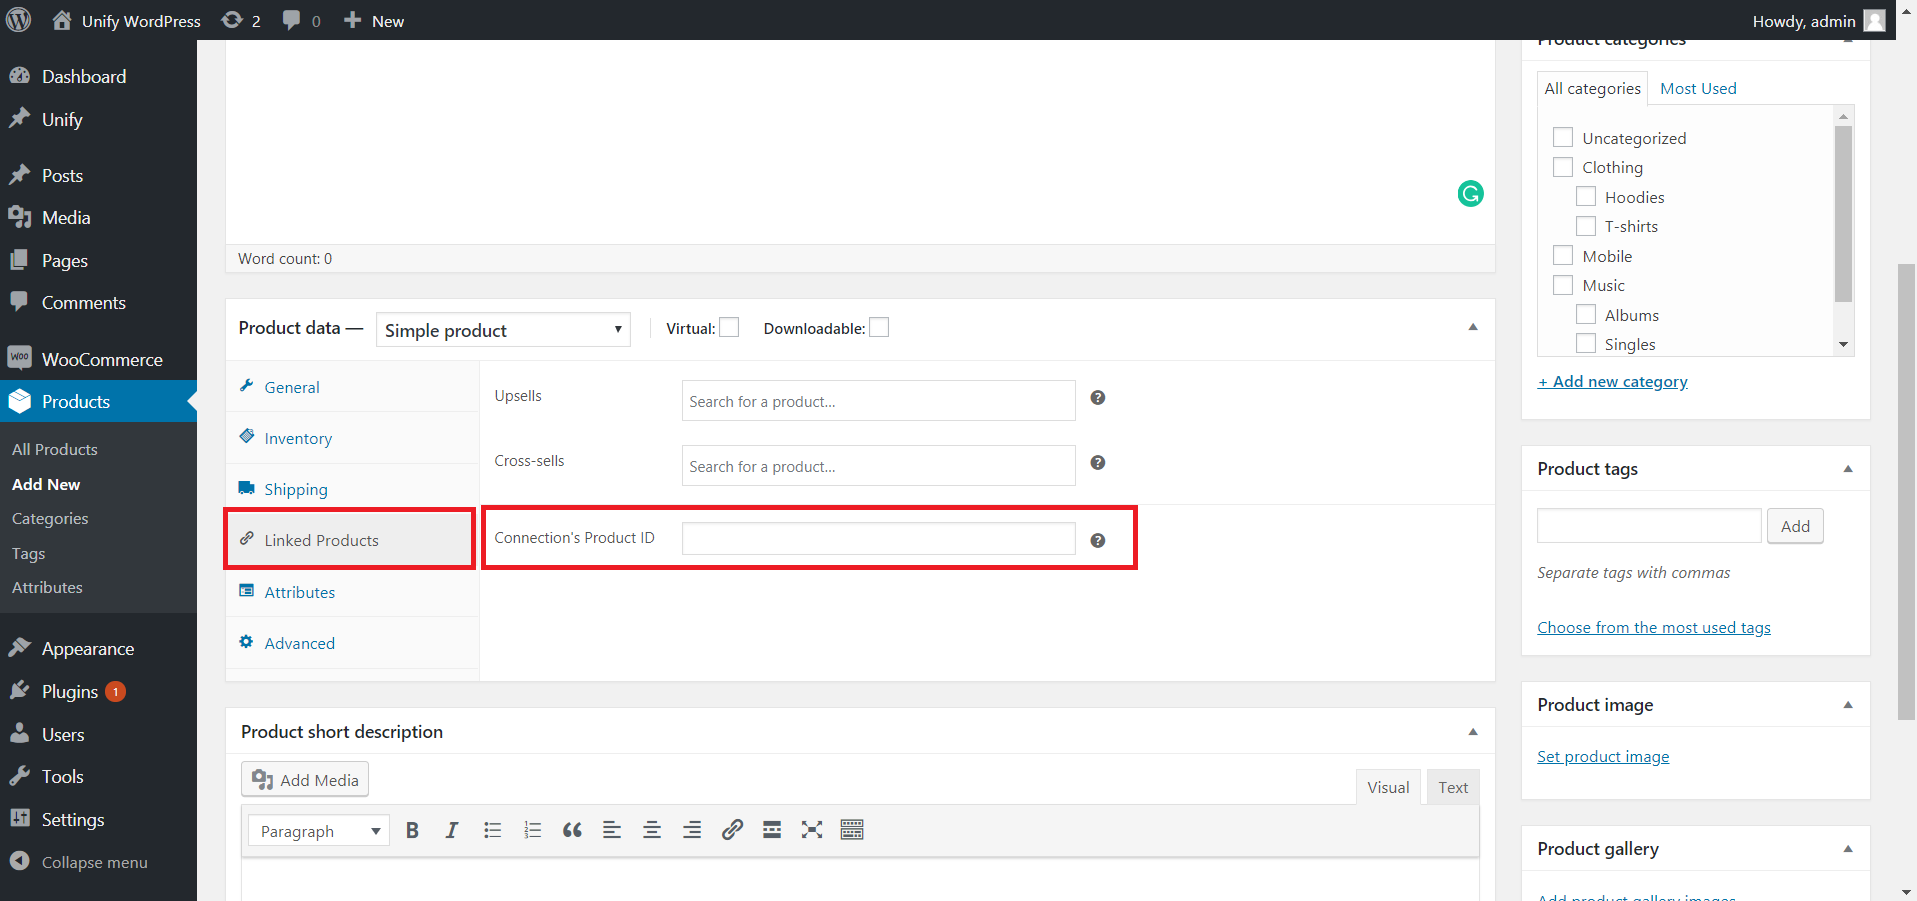The width and height of the screenshot is (1917, 901).
Task: Click the insert link icon
Action: click(732, 830)
